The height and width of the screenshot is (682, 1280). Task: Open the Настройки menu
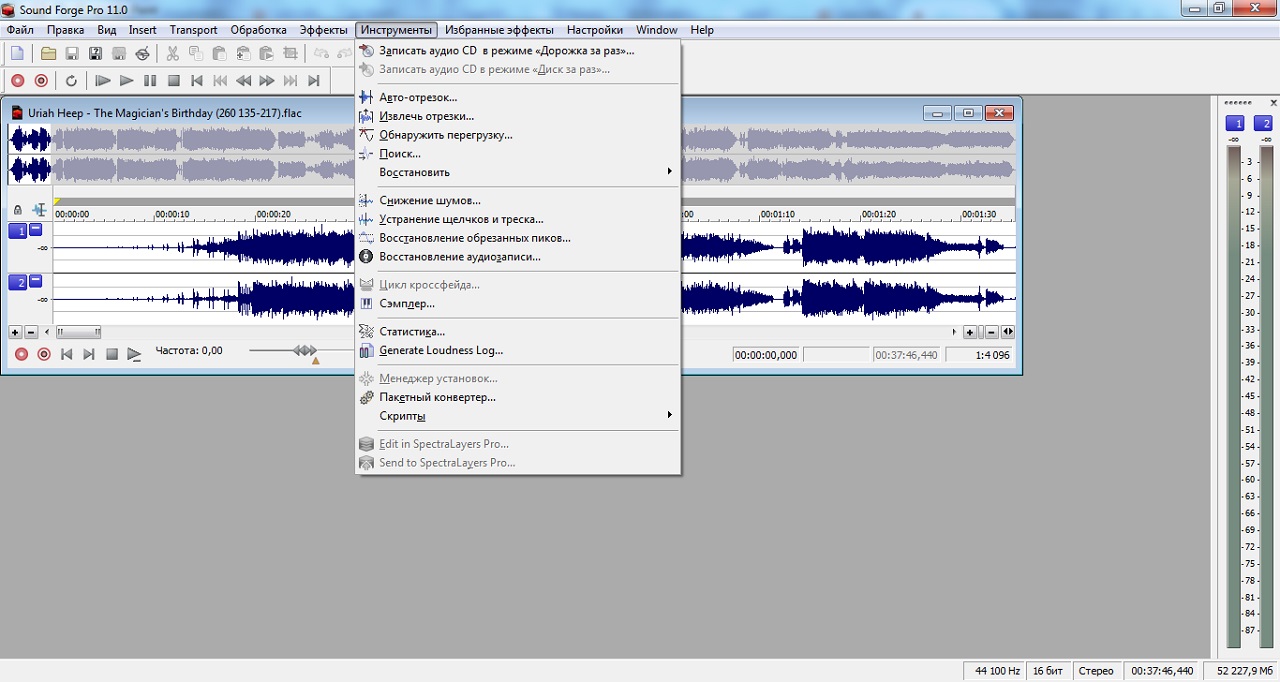(x=594, y=30)
